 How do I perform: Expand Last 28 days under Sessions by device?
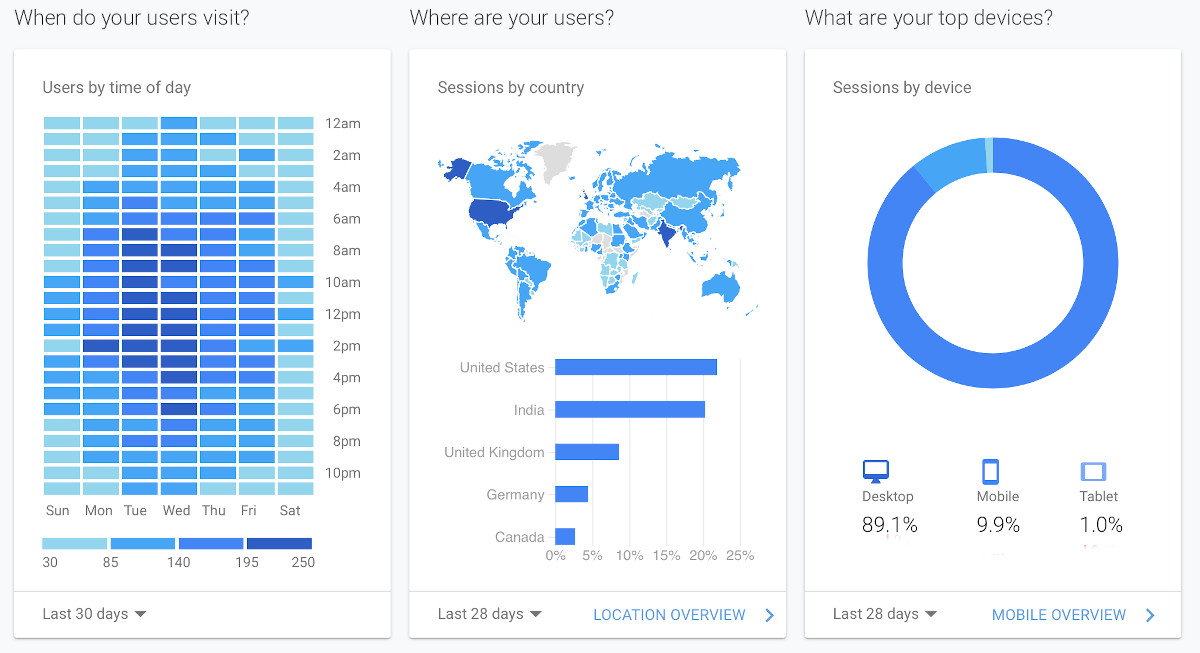click(x=885, y=614)
